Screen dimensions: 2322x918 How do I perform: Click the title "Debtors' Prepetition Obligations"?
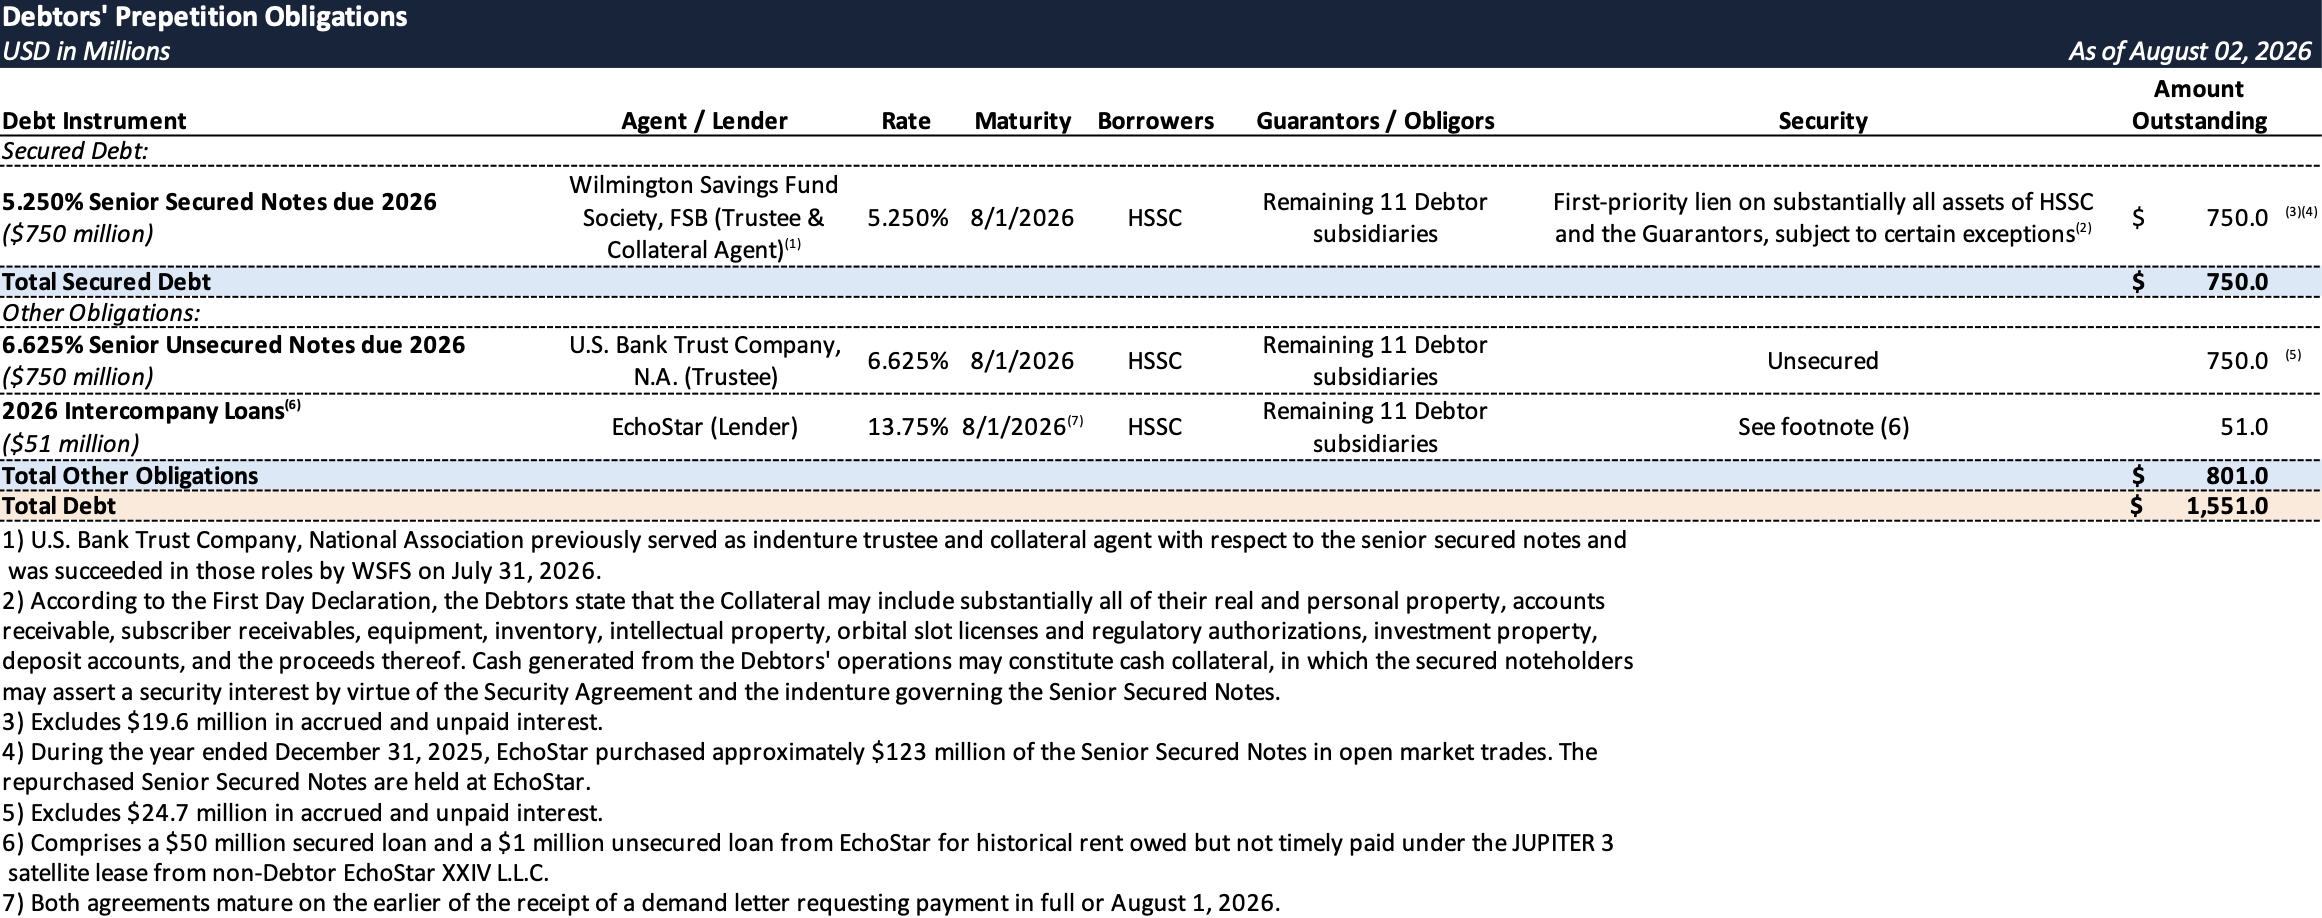coord(205,17)
